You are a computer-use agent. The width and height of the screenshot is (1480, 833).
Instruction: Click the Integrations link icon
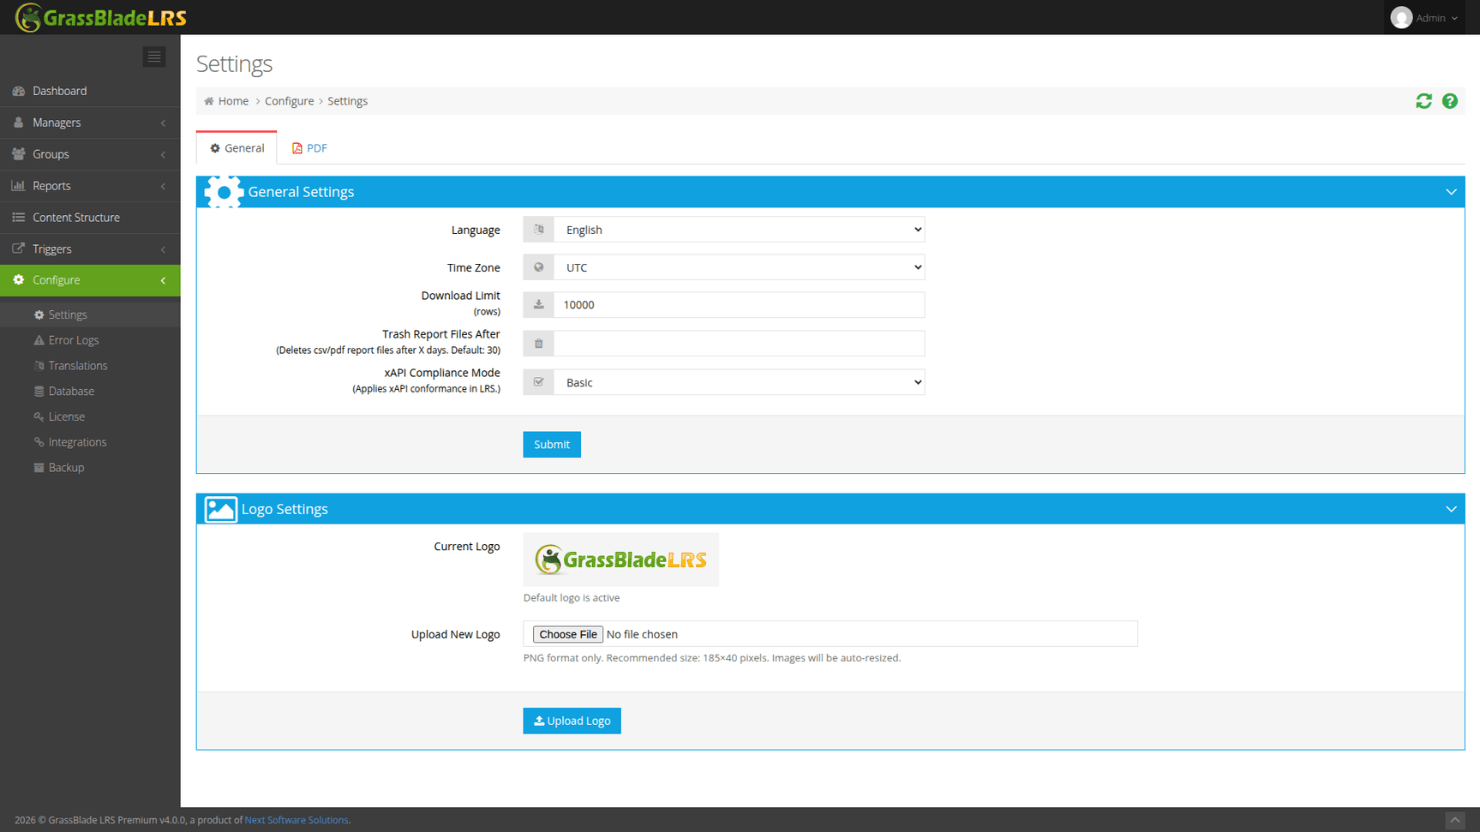click(x=39, y=442)
